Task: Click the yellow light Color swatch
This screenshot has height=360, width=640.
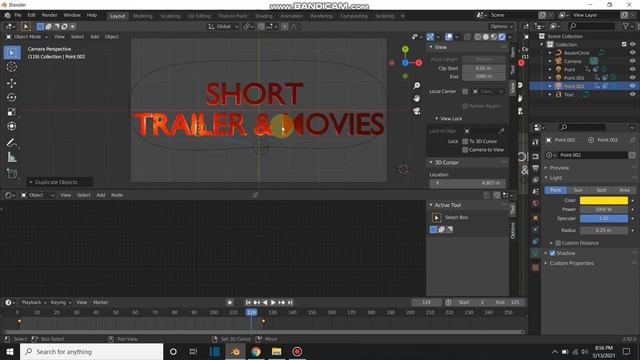Action: point(604,200)
